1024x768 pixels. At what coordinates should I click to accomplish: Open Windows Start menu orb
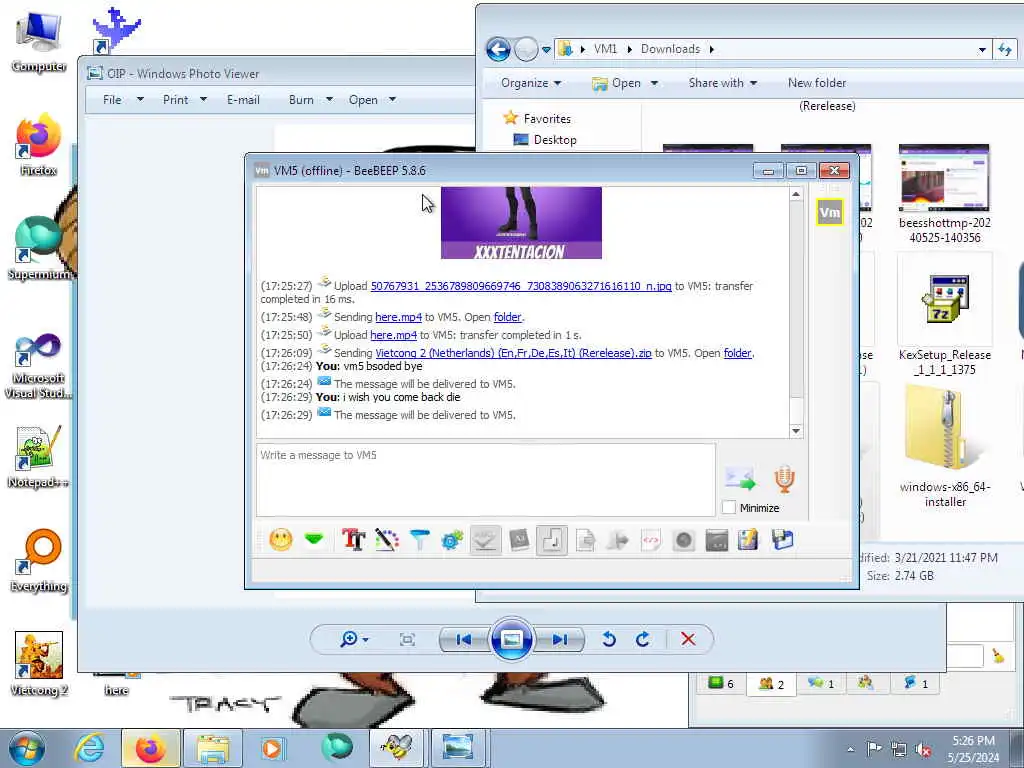[x=26, y=748]
